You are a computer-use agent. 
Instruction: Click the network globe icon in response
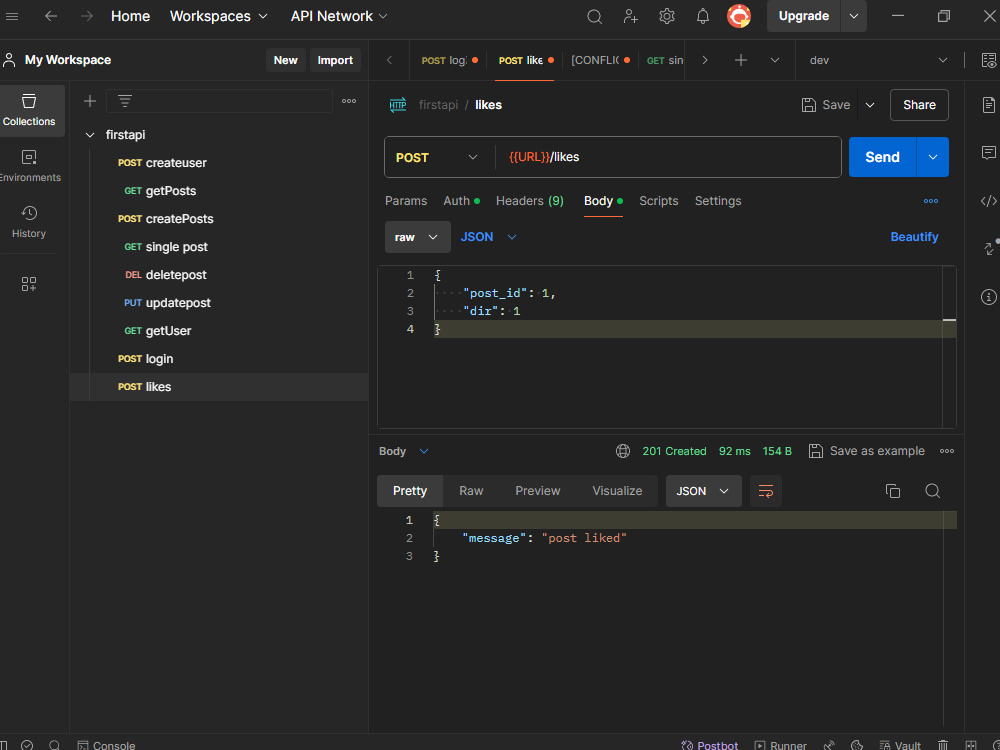tap(623, 451)
